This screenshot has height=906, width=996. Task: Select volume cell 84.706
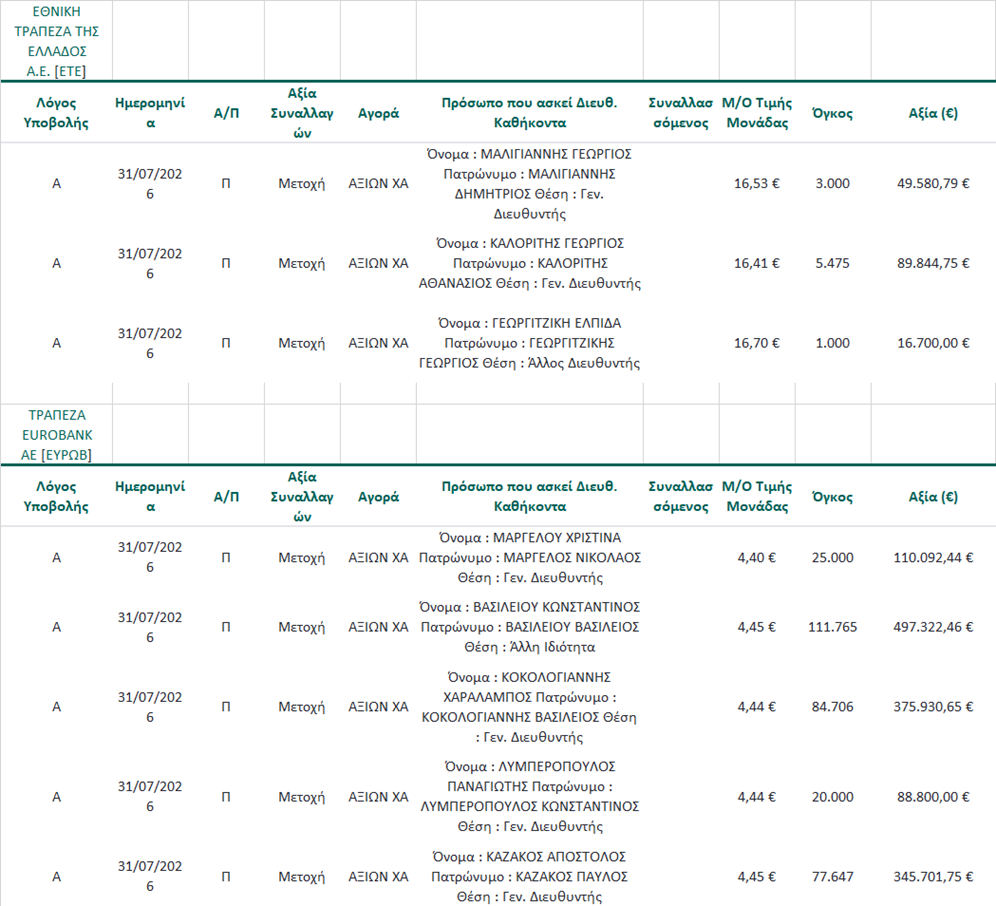tap(833, 707)
